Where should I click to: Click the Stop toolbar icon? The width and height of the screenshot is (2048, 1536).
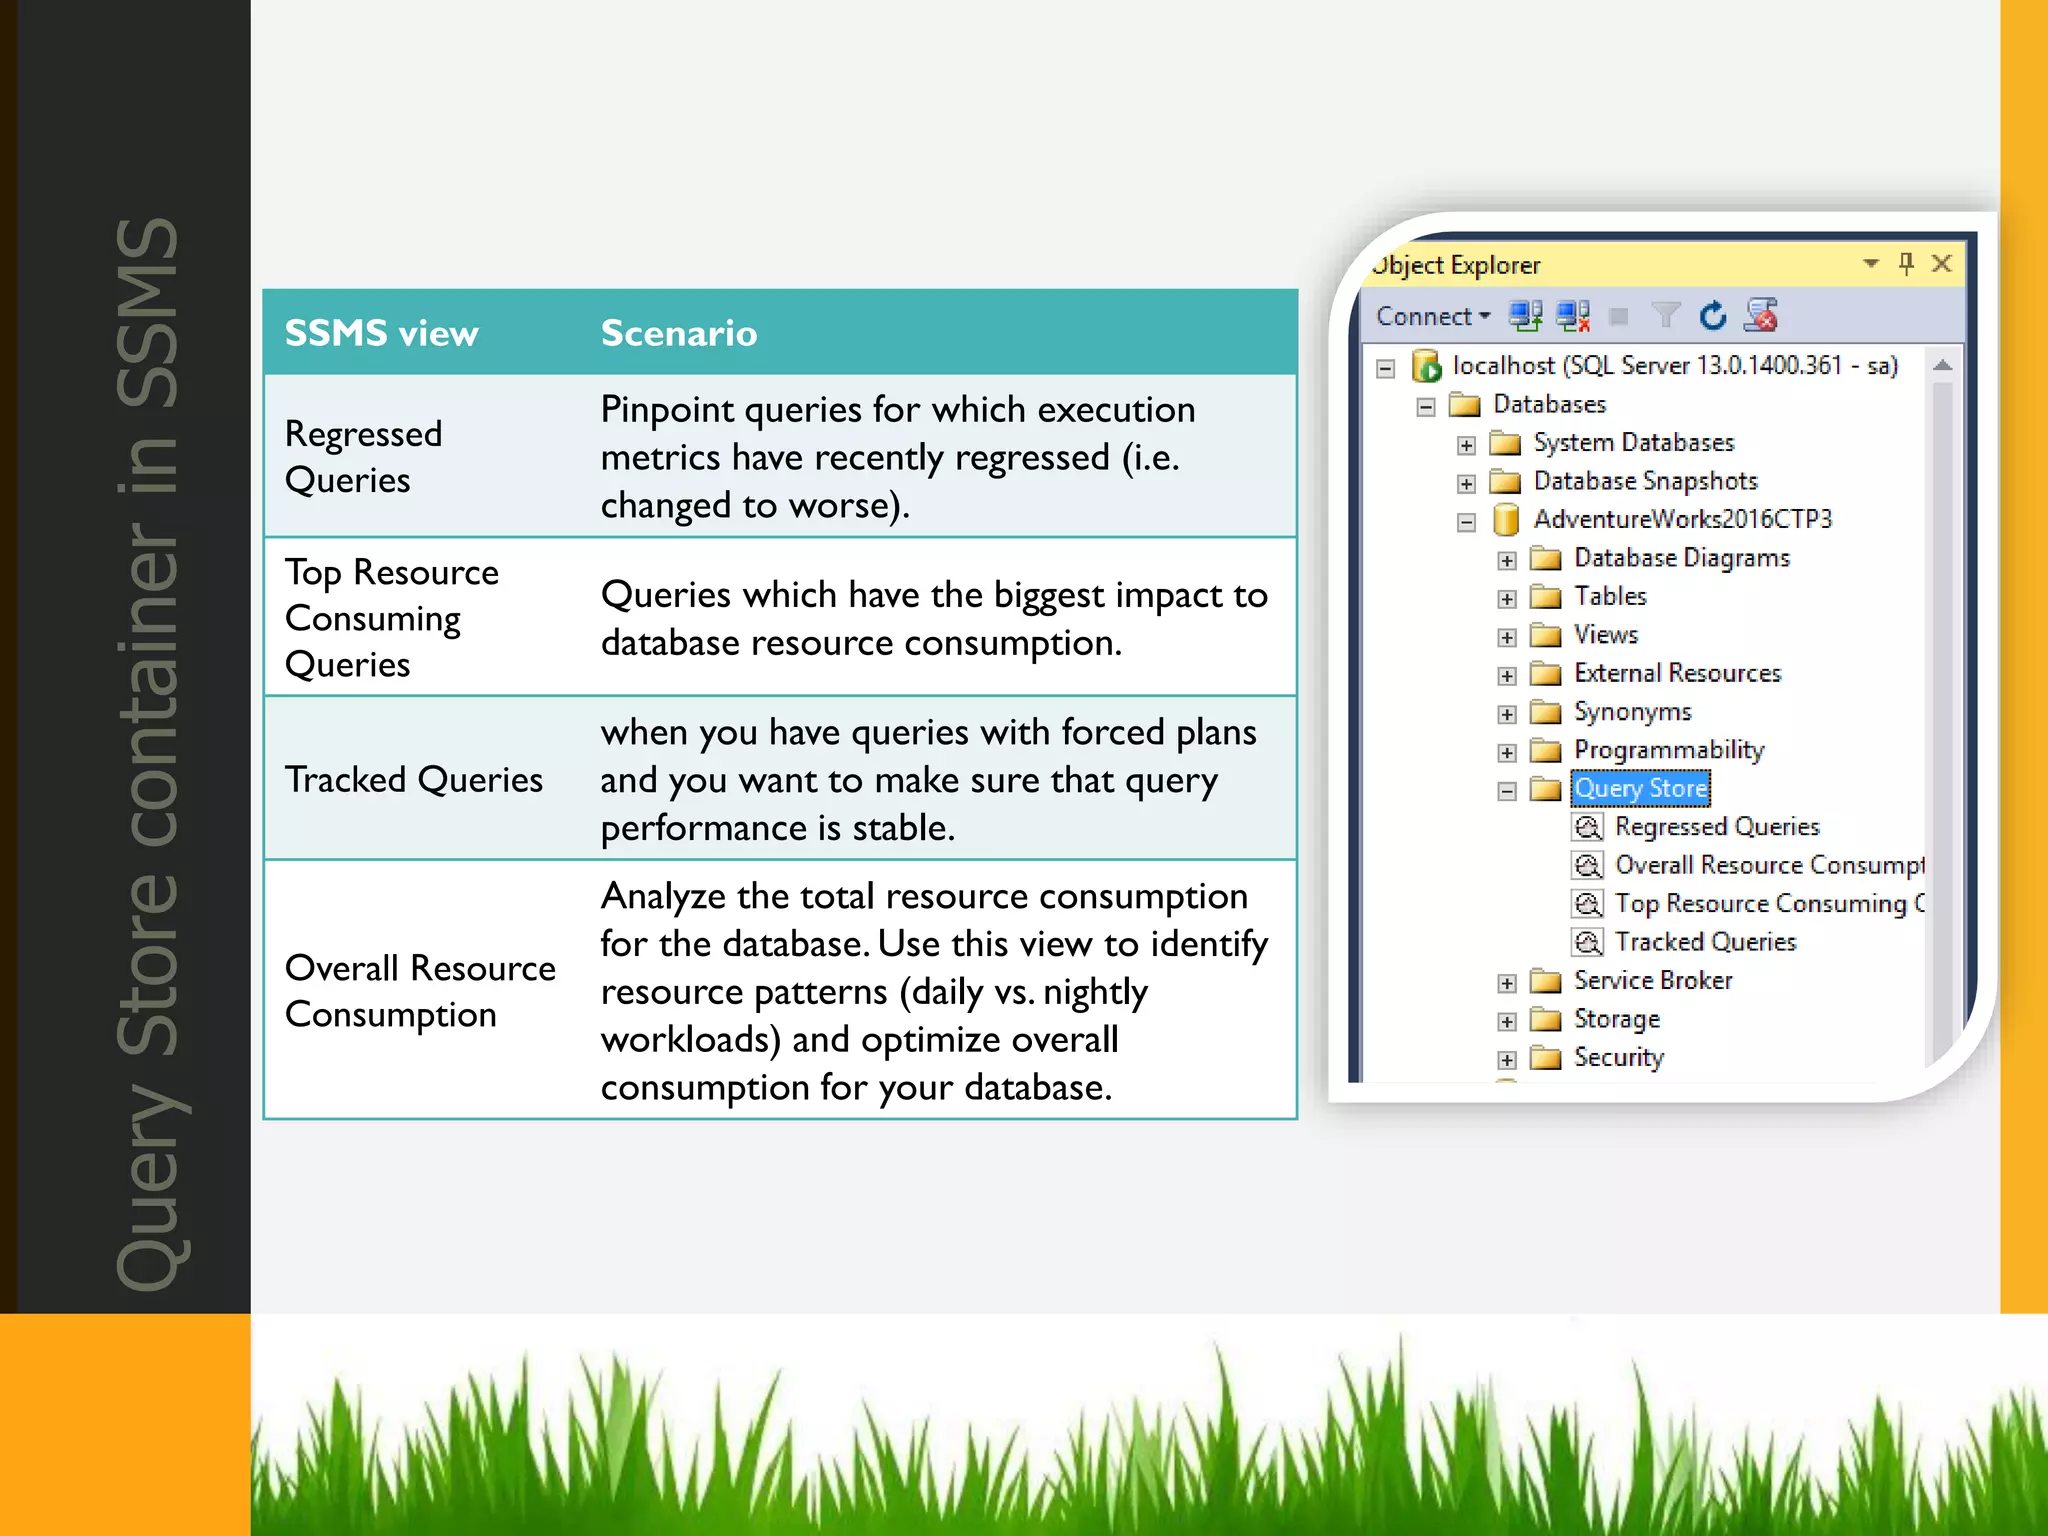(1619, 317)
